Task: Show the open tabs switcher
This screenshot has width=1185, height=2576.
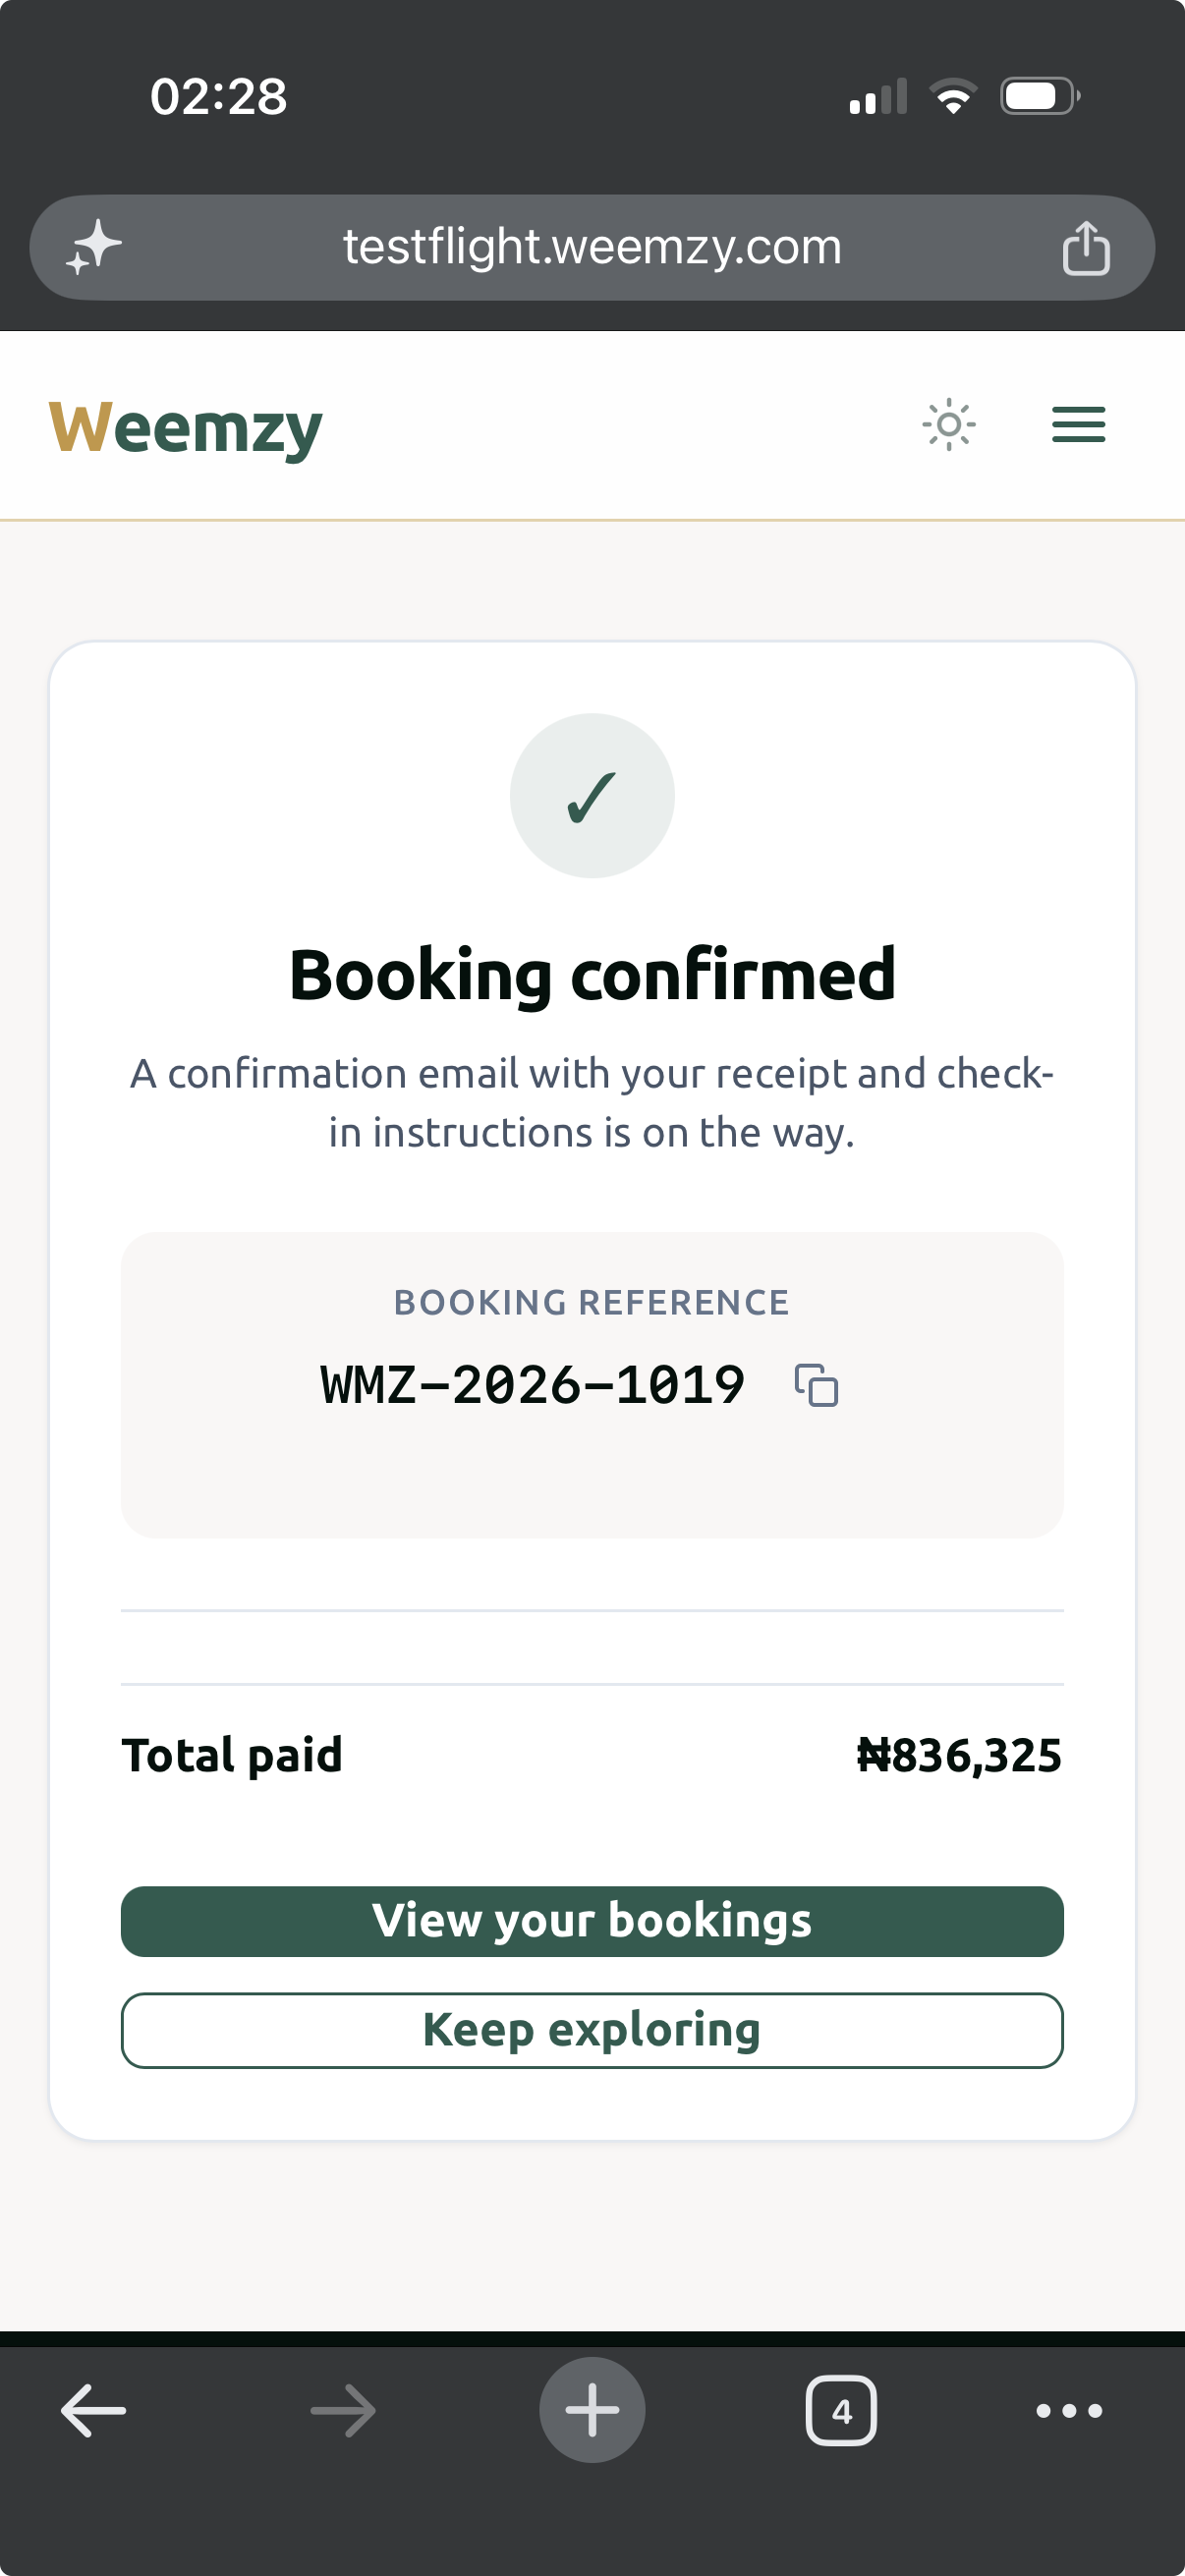Action: pyautogui.click(x=841, y=2410)
